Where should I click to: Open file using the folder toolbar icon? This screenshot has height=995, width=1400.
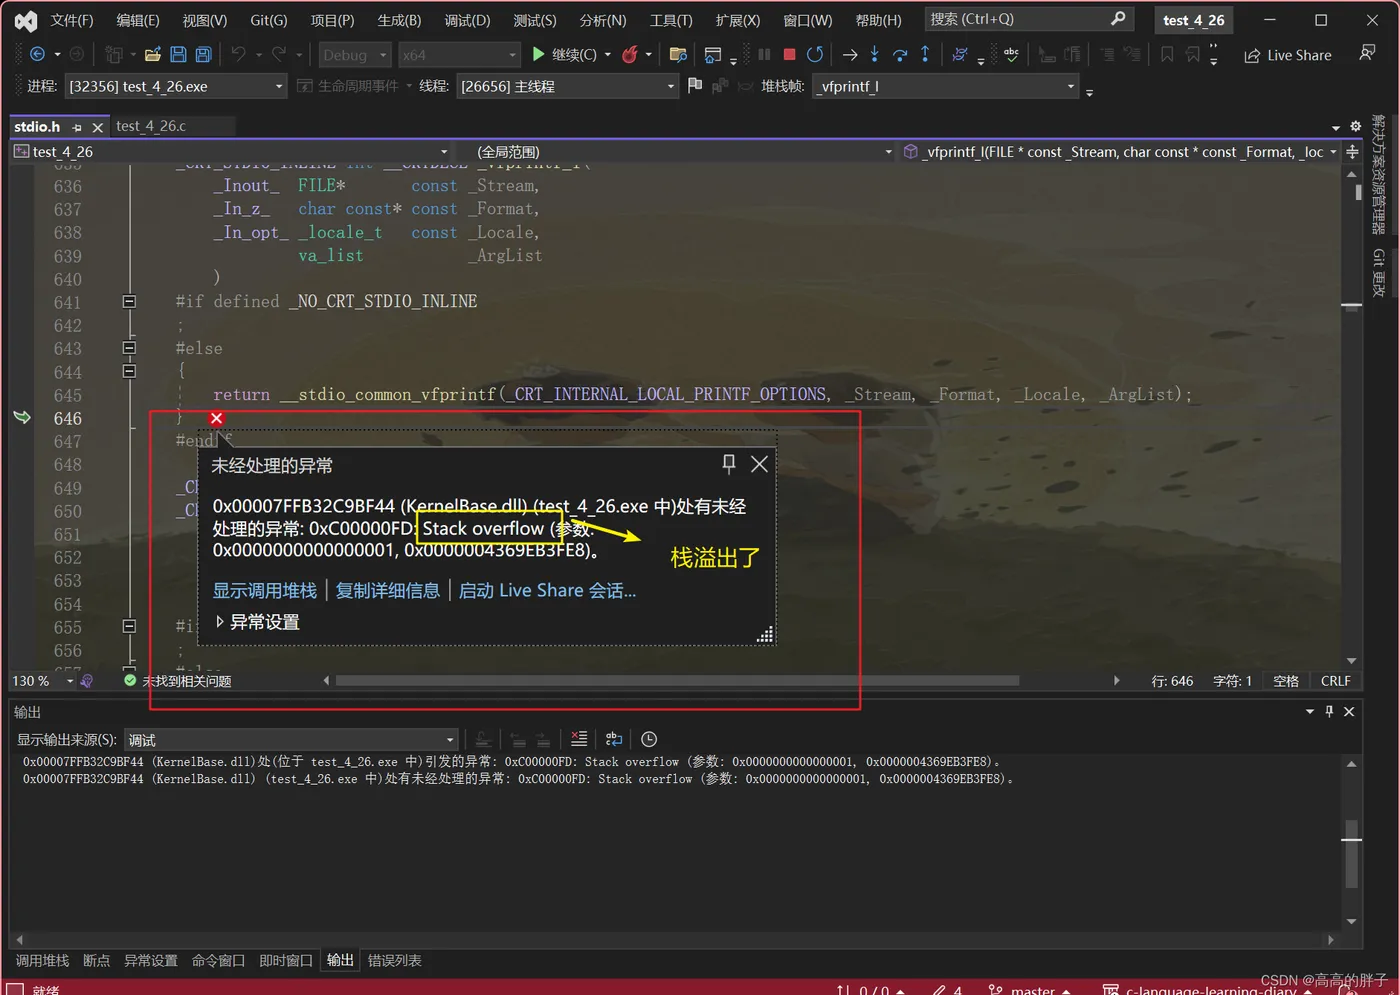152,54
